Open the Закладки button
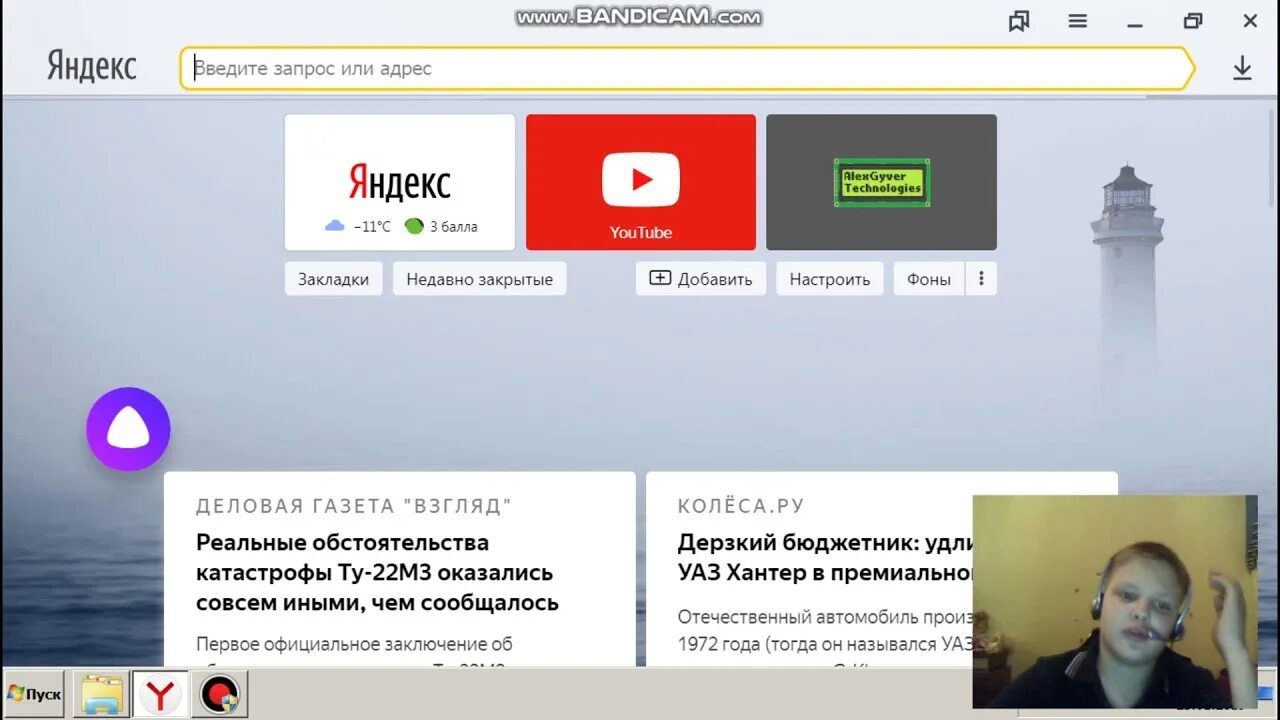 [333, 279]
